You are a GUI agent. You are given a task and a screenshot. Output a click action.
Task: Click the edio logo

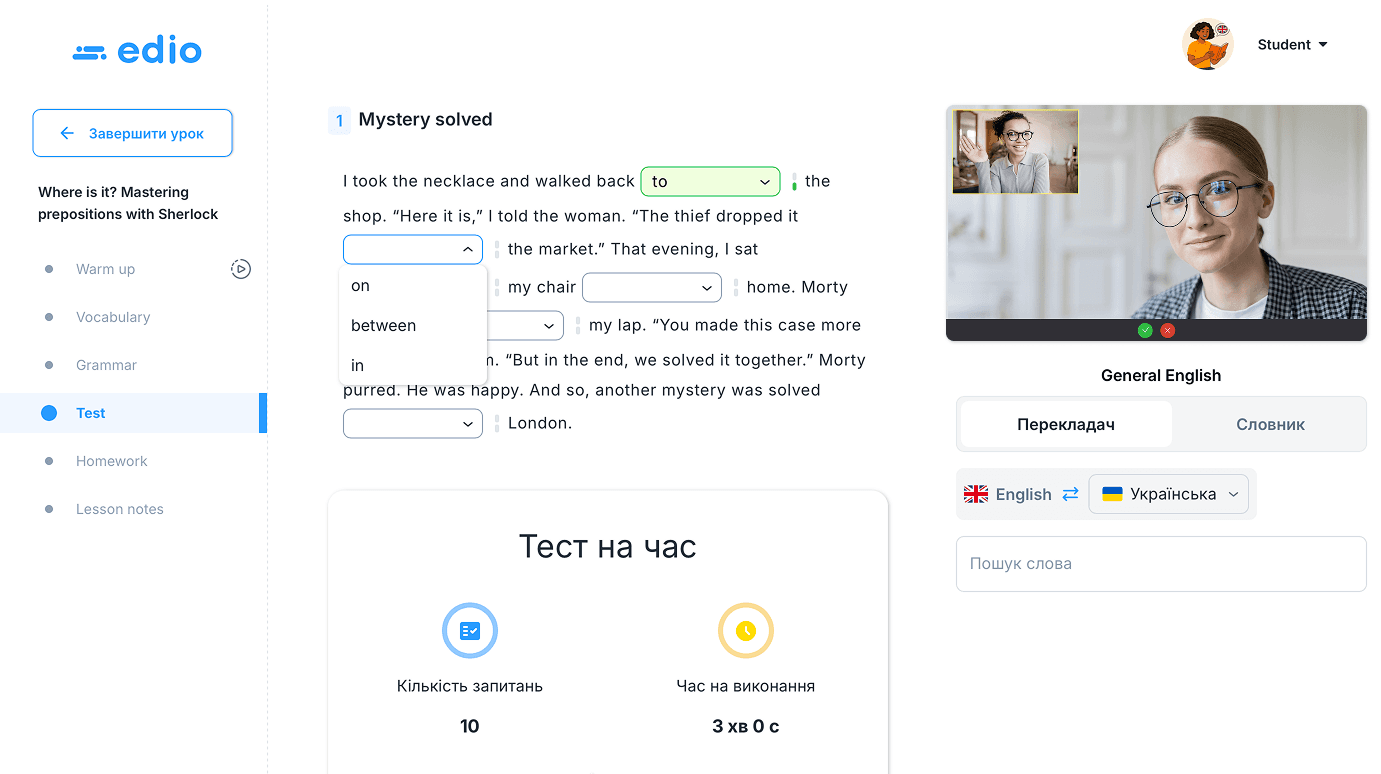tap(137, 51)
